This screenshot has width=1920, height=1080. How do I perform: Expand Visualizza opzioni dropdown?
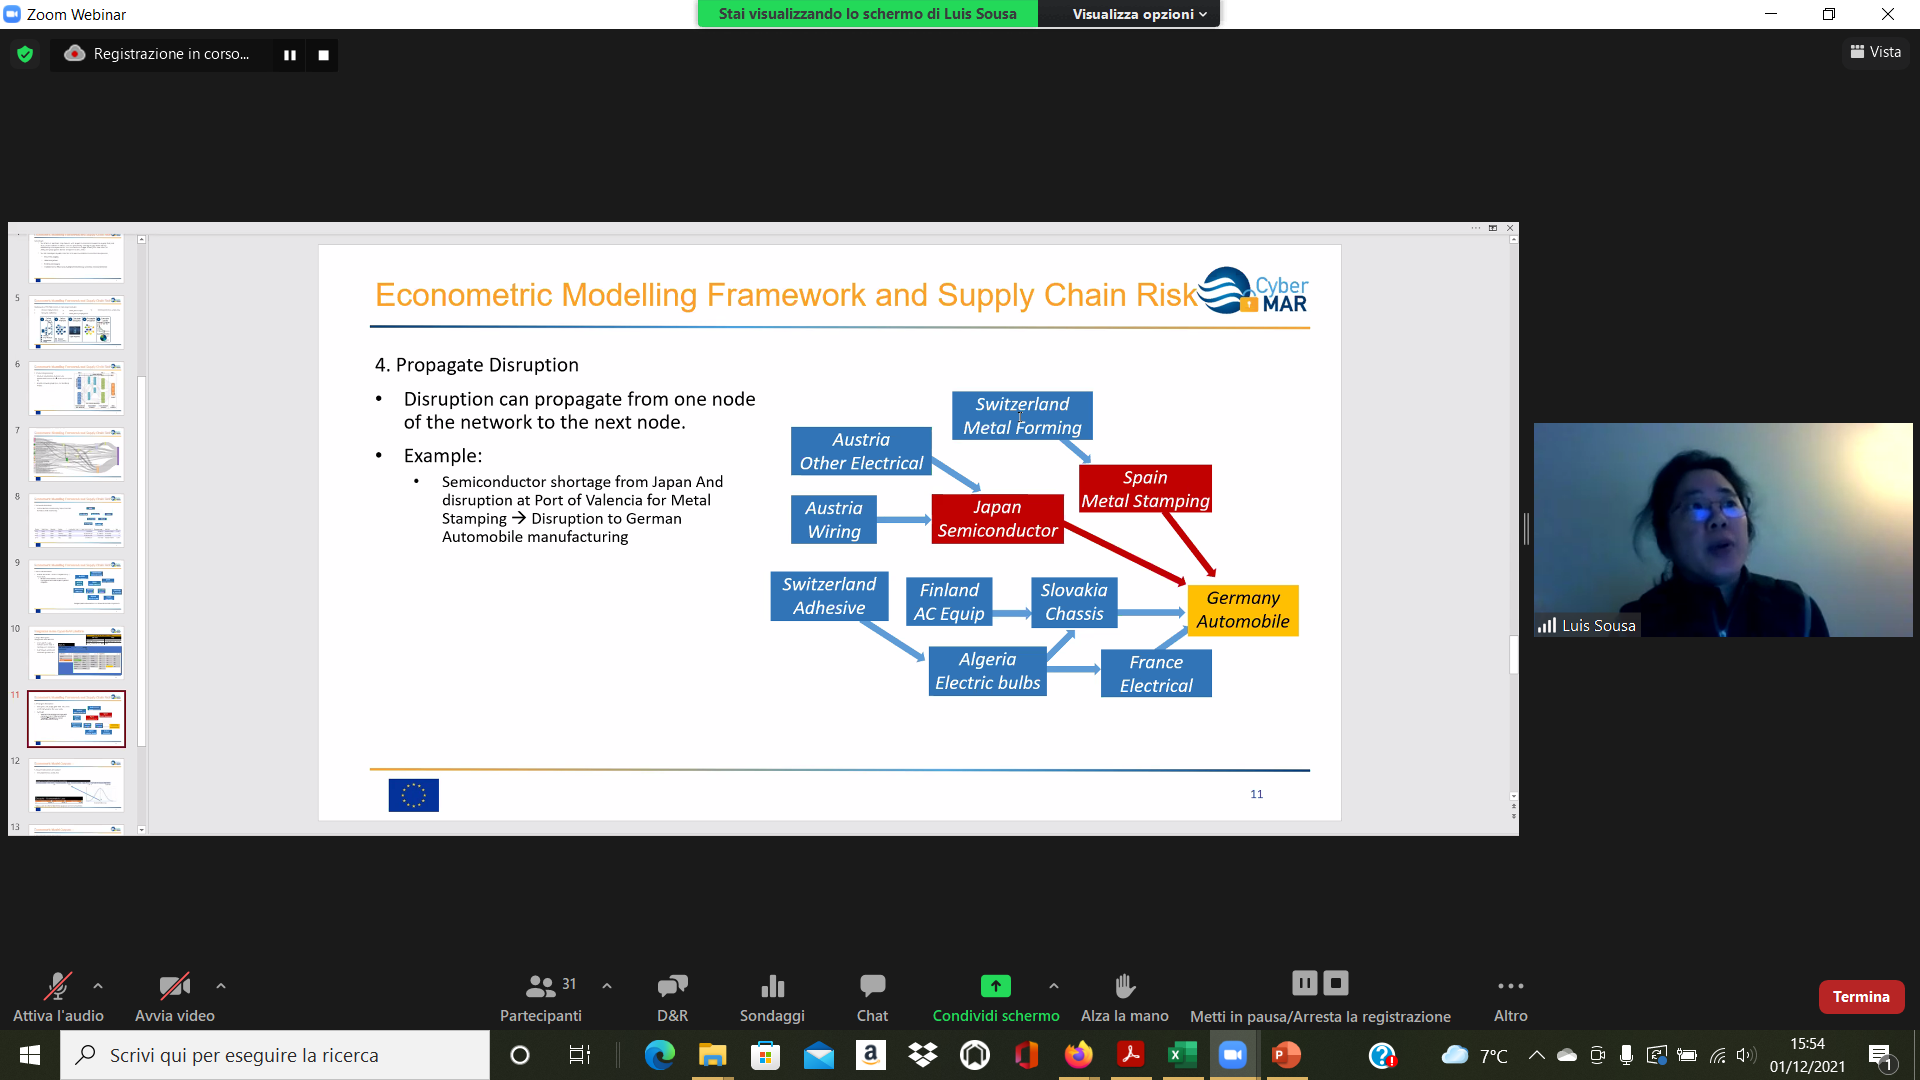point(1139,14)
